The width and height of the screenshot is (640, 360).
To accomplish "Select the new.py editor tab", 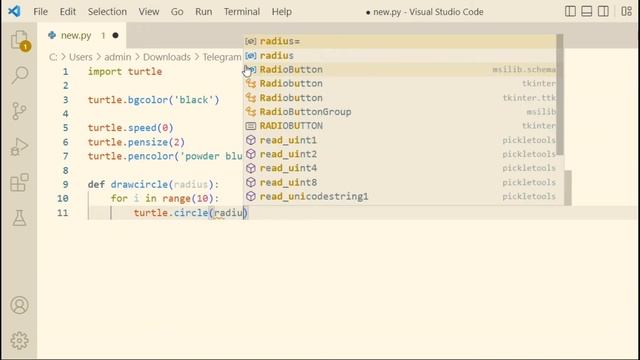I will click(x=82, y=36).
